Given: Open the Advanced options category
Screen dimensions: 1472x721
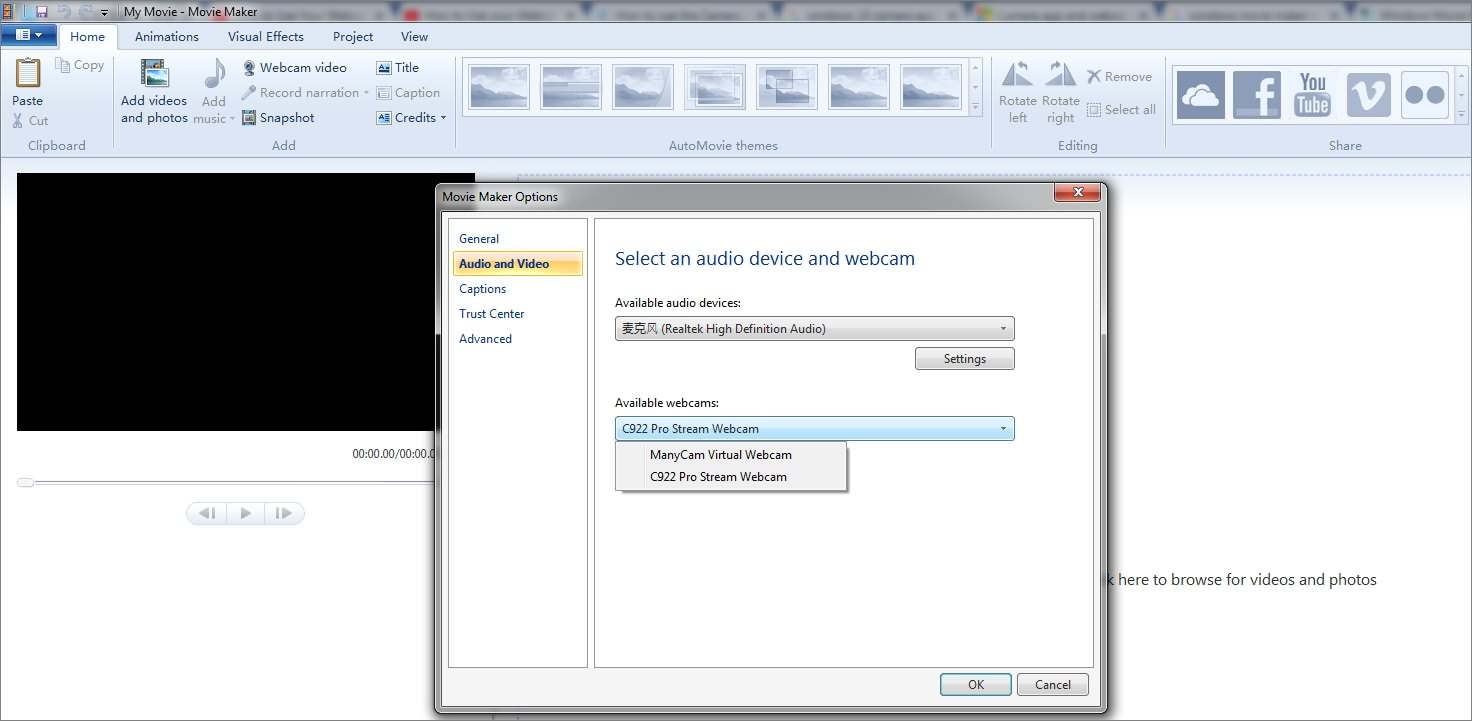Looking at the screenshot, I should [x=486, y=339].
